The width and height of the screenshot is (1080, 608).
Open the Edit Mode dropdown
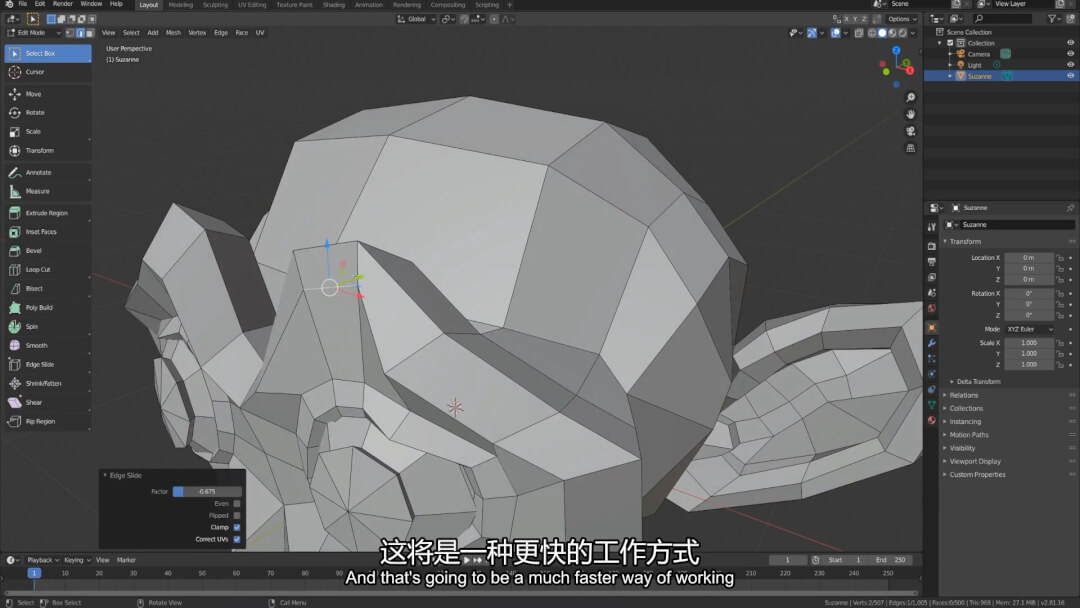click(34, 32)
